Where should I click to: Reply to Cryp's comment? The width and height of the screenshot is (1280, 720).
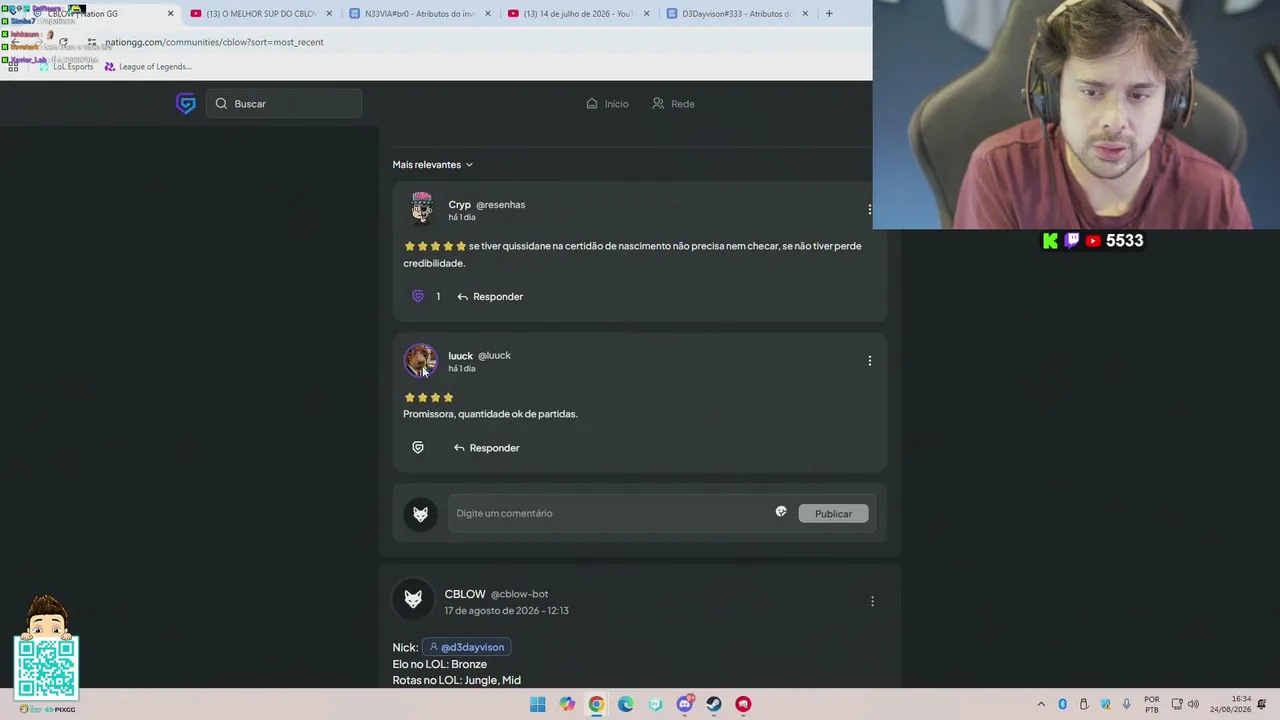490,297
